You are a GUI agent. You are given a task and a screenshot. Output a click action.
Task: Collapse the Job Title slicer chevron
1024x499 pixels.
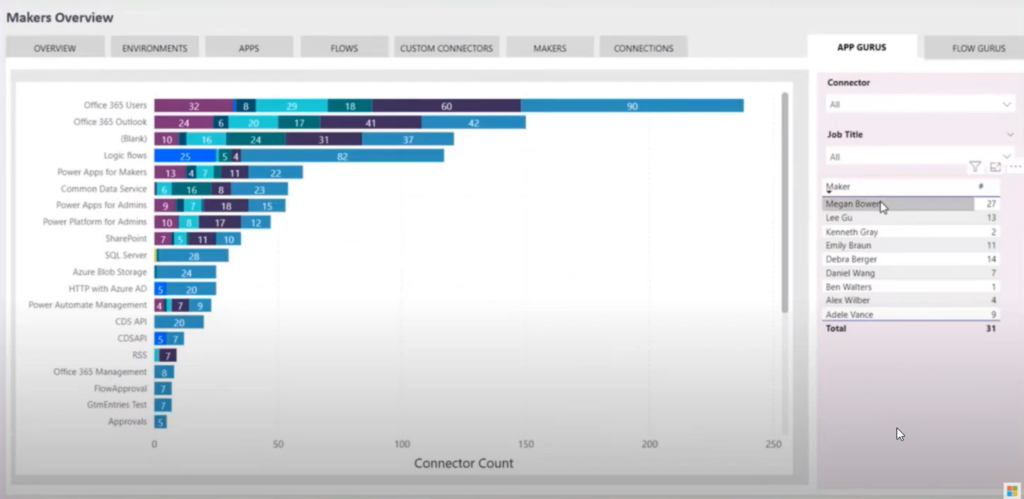pyautogui.click(x=1011, y=135)
